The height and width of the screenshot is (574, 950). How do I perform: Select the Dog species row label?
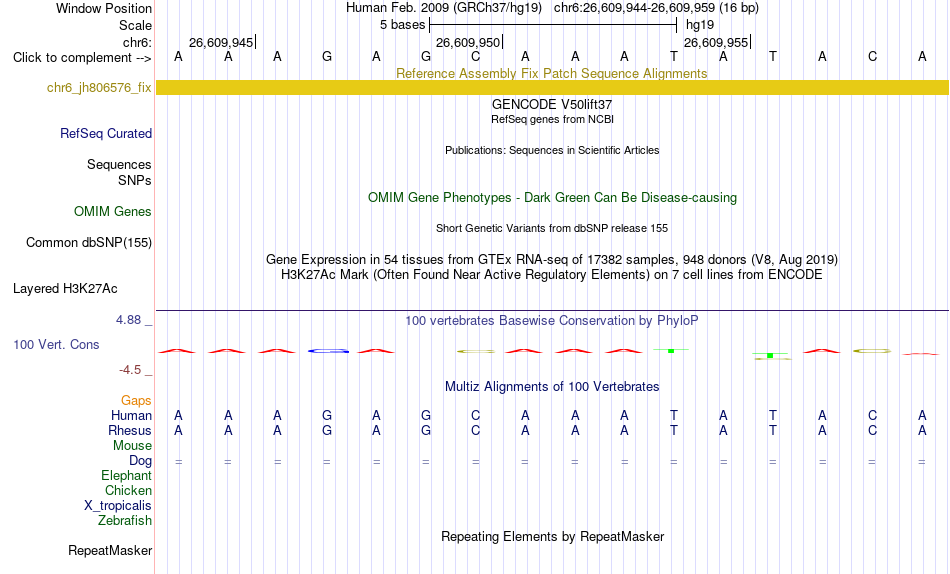(x=140, y=461)
